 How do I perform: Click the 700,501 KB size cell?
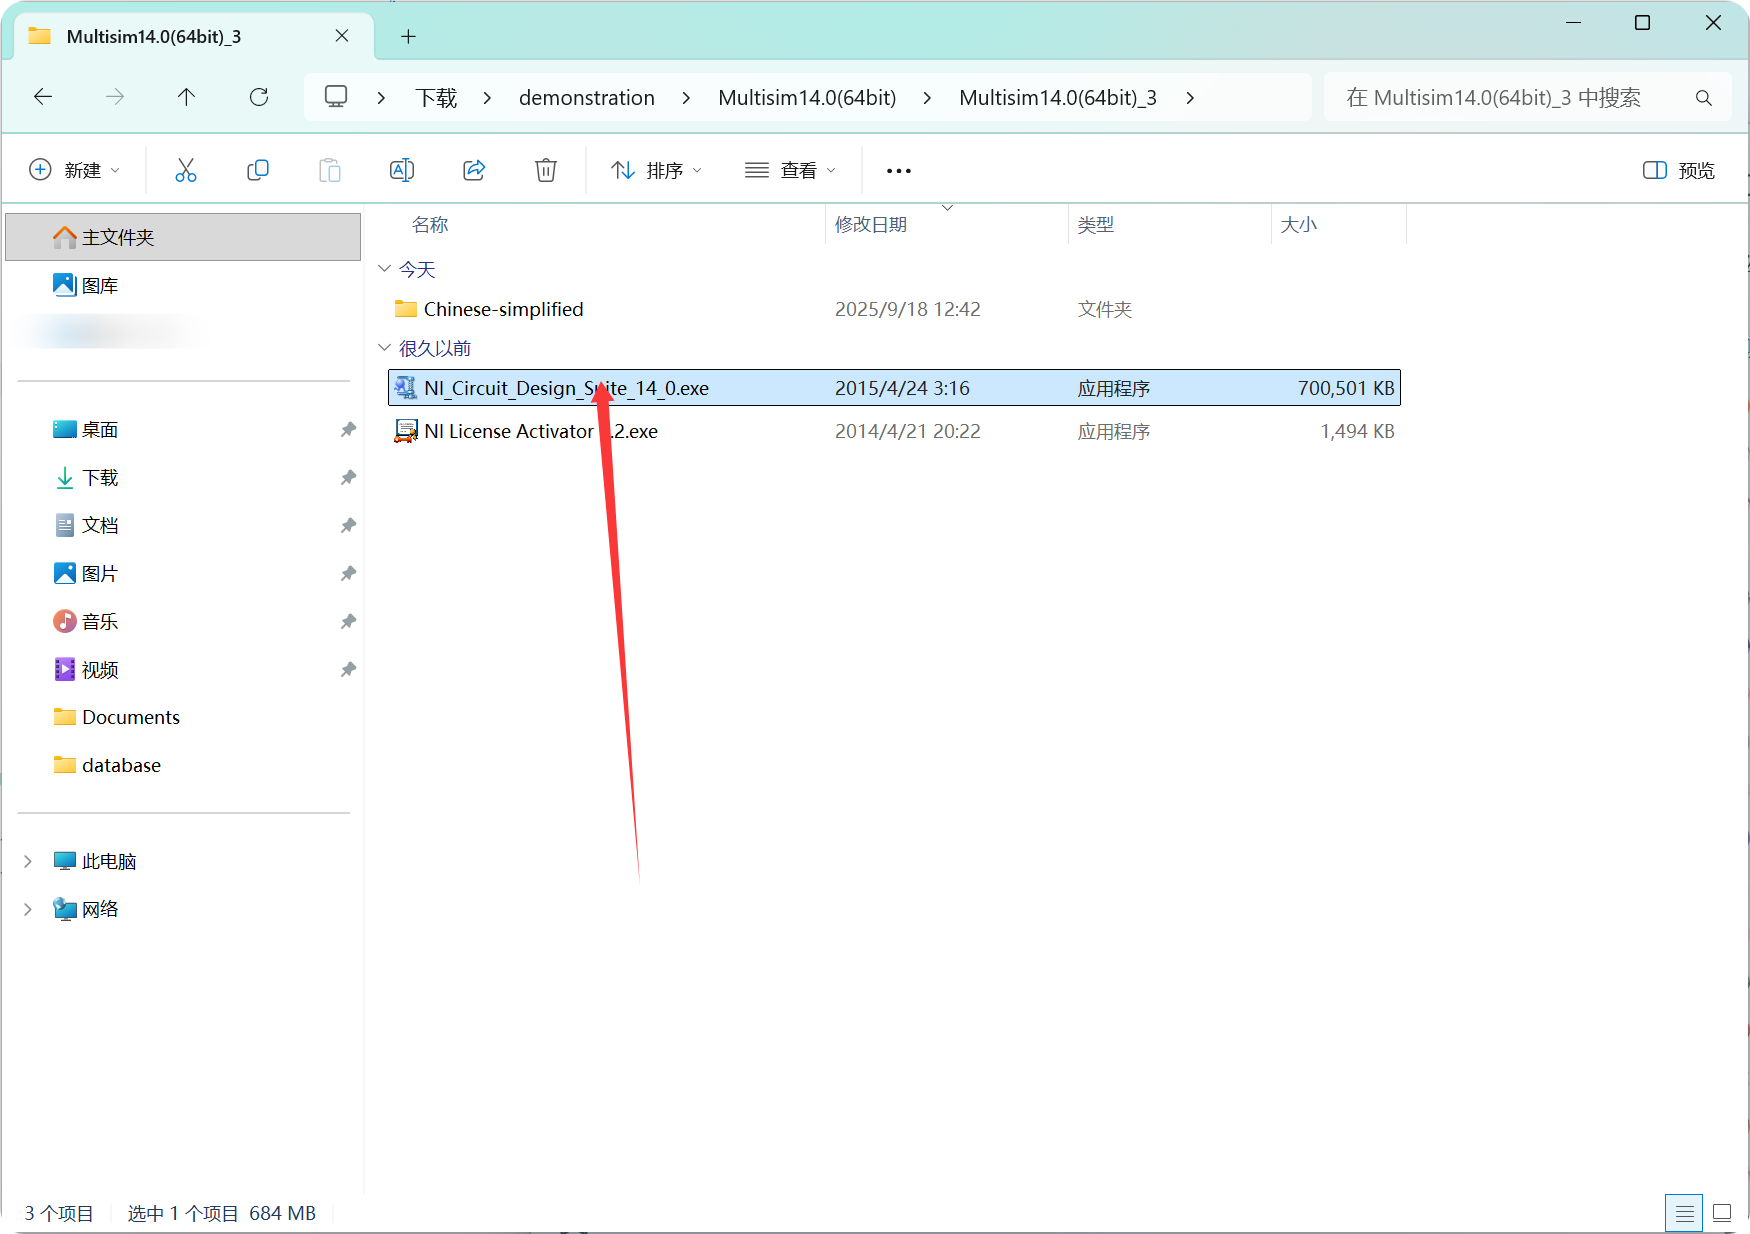coord(1346,388)
